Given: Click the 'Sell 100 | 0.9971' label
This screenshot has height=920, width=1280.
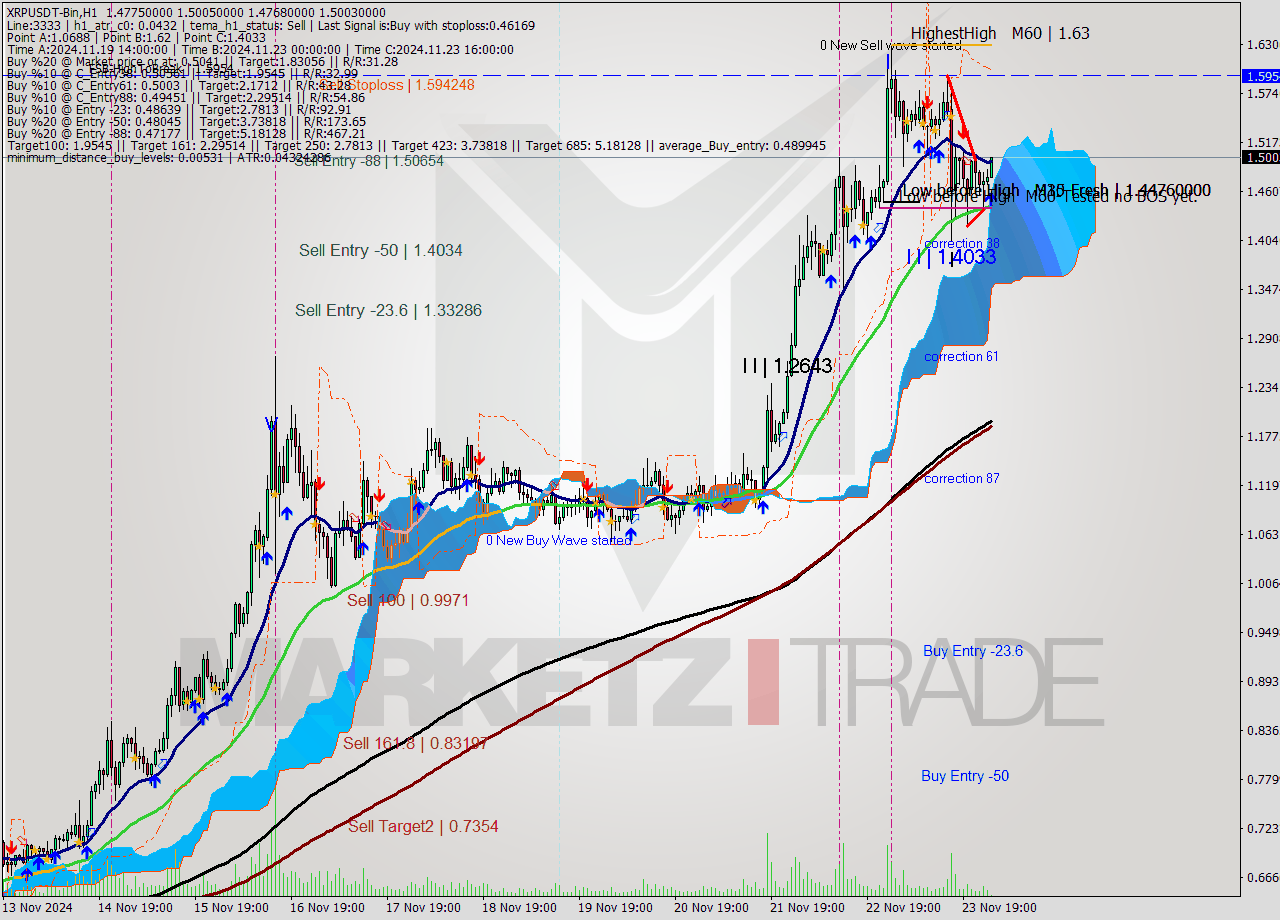Looking at the screenshot, I should tap(408, 600).
